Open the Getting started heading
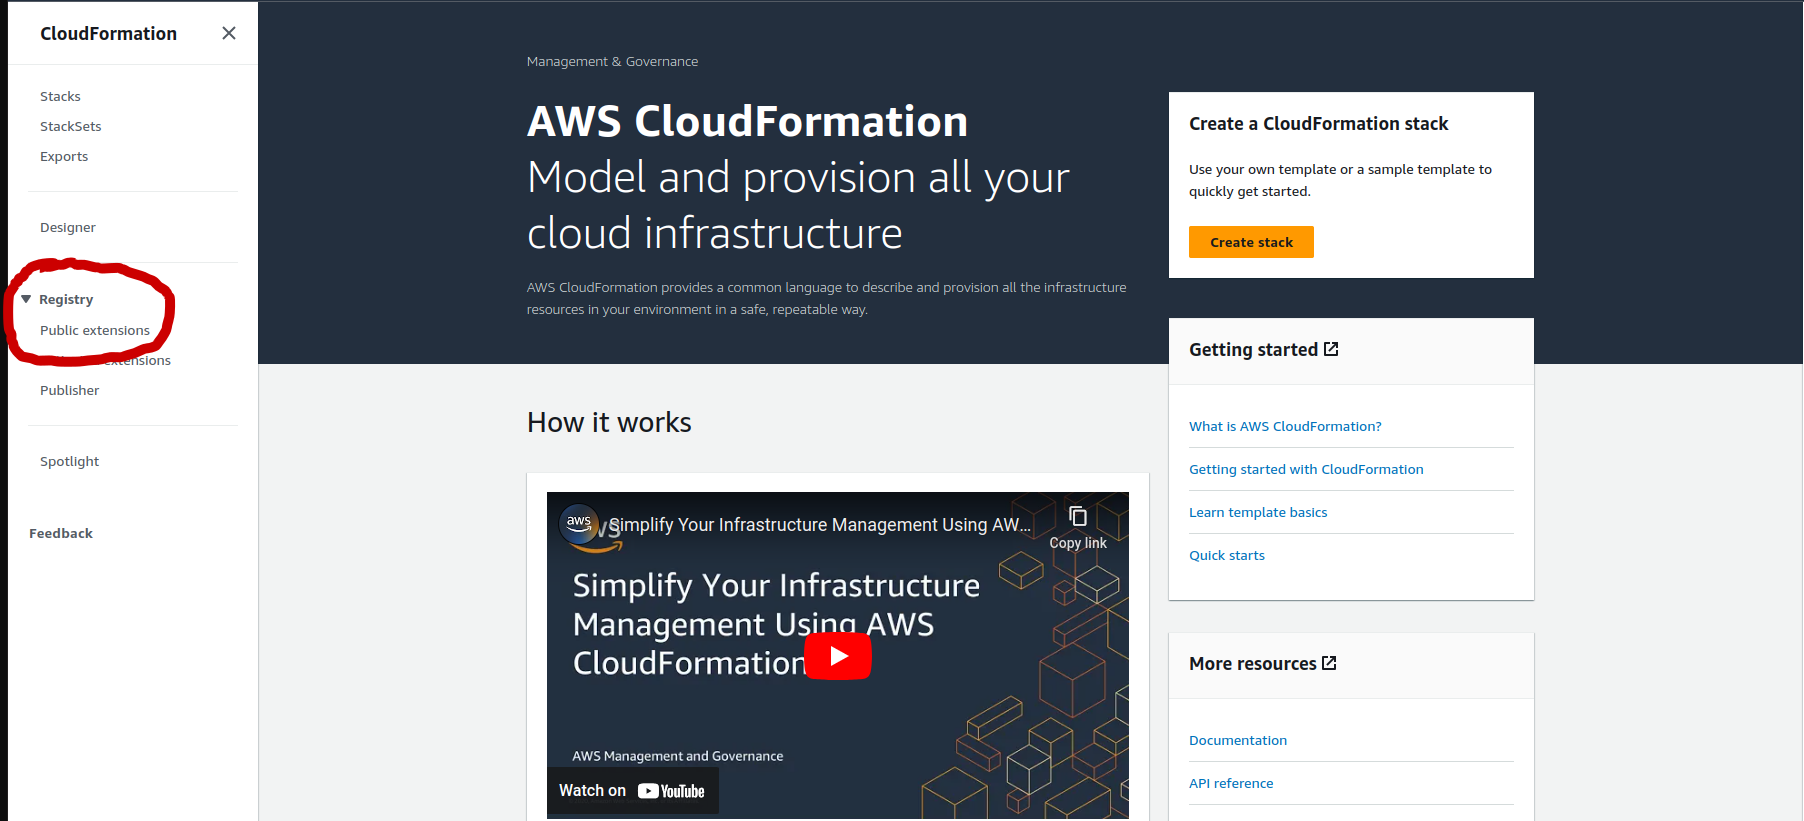 [x=1253, y=349]
